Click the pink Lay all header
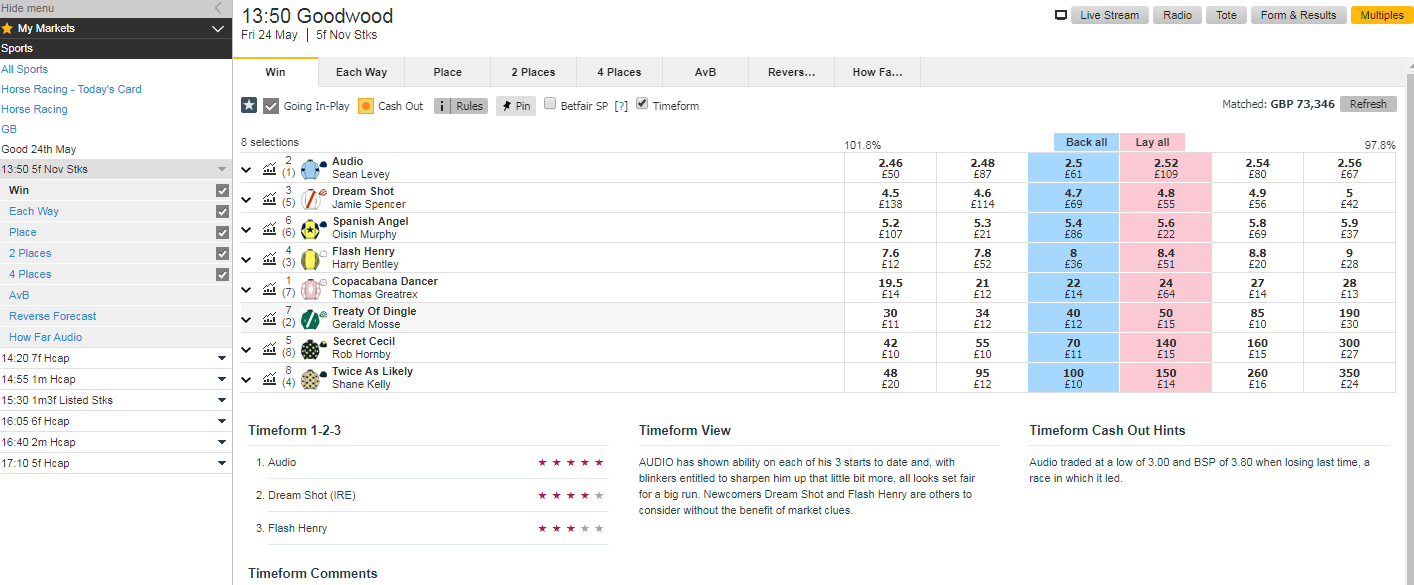 1152,142
